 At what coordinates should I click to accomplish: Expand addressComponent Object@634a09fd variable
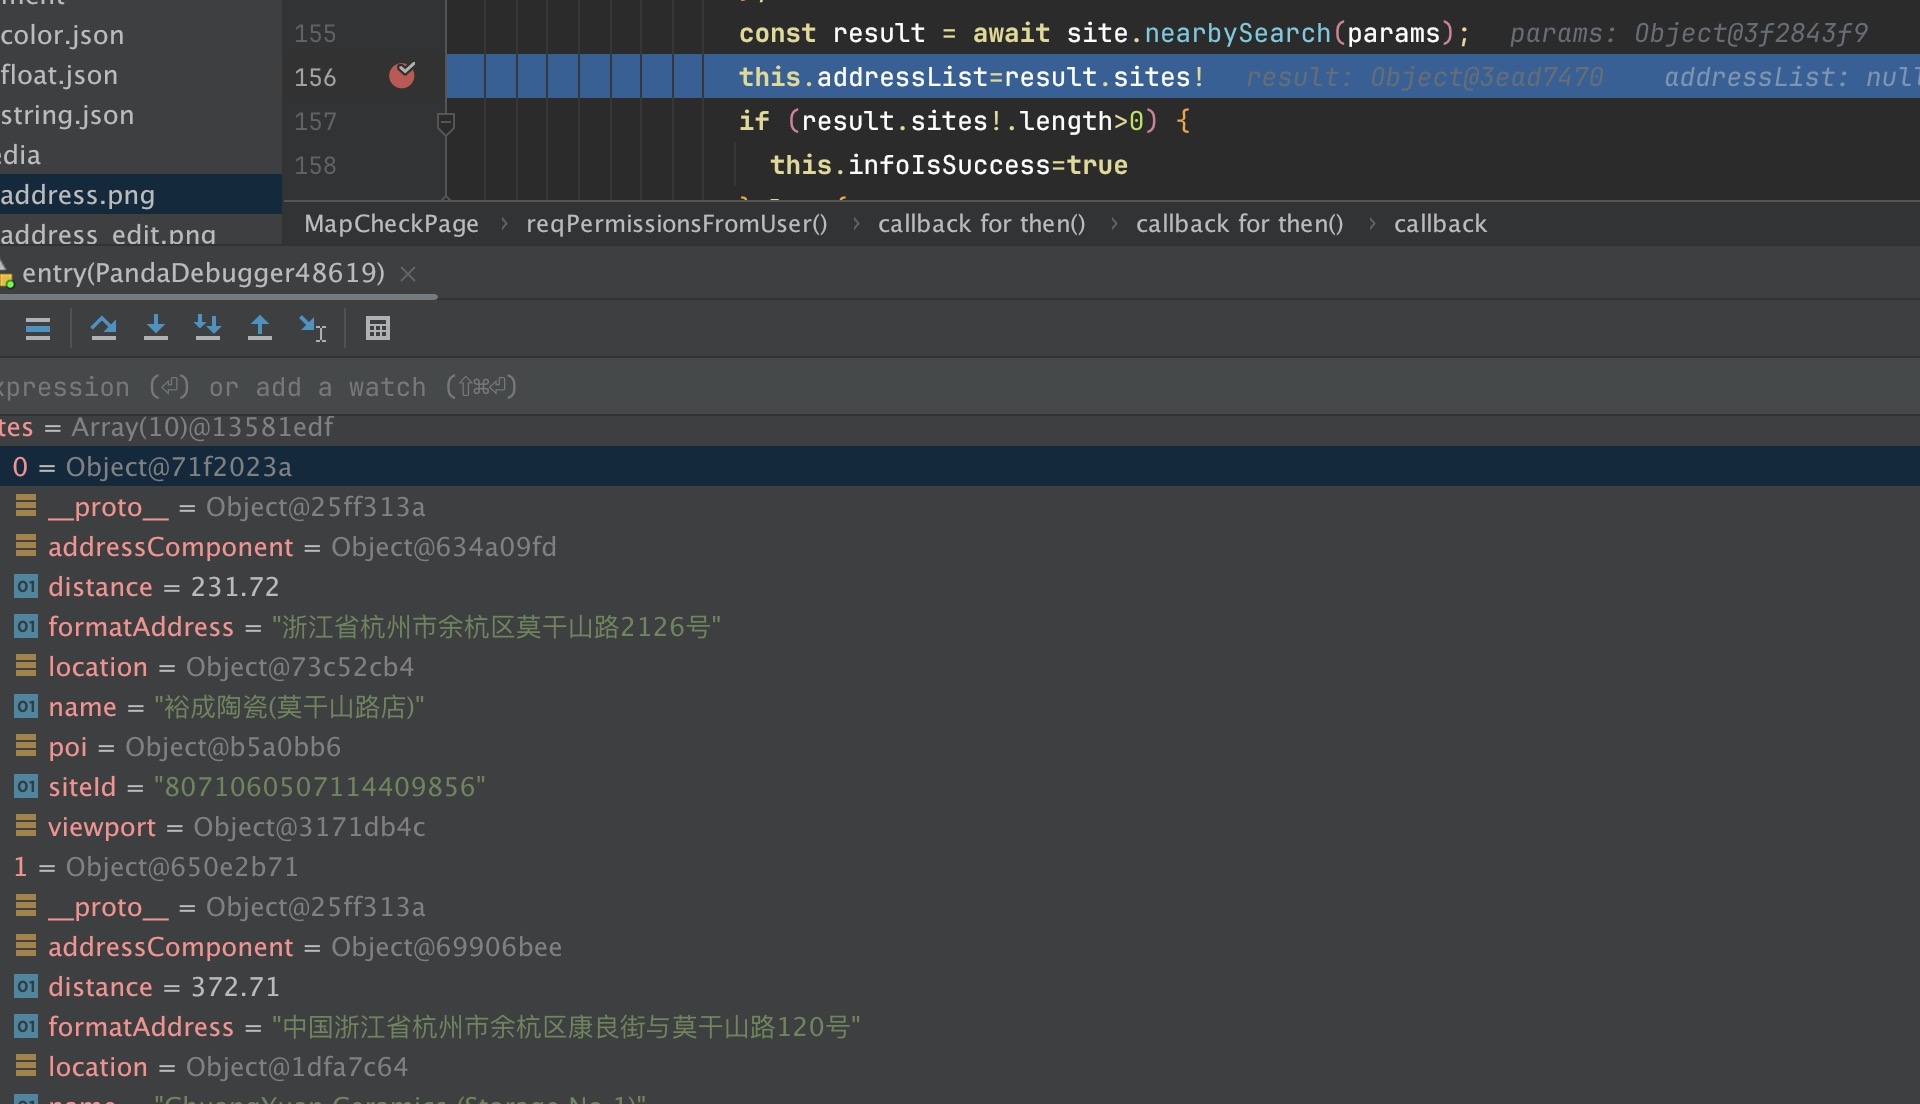pos(170,547)
